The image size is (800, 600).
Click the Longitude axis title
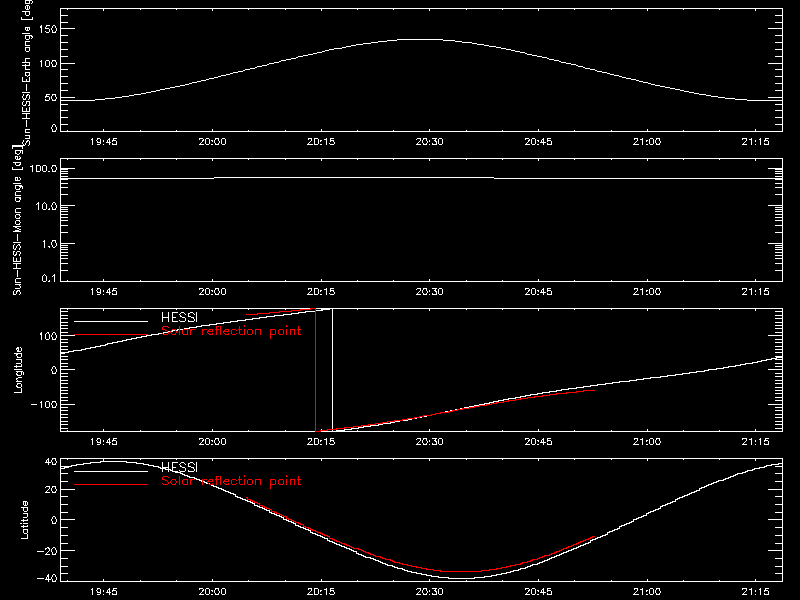(18, 370)
